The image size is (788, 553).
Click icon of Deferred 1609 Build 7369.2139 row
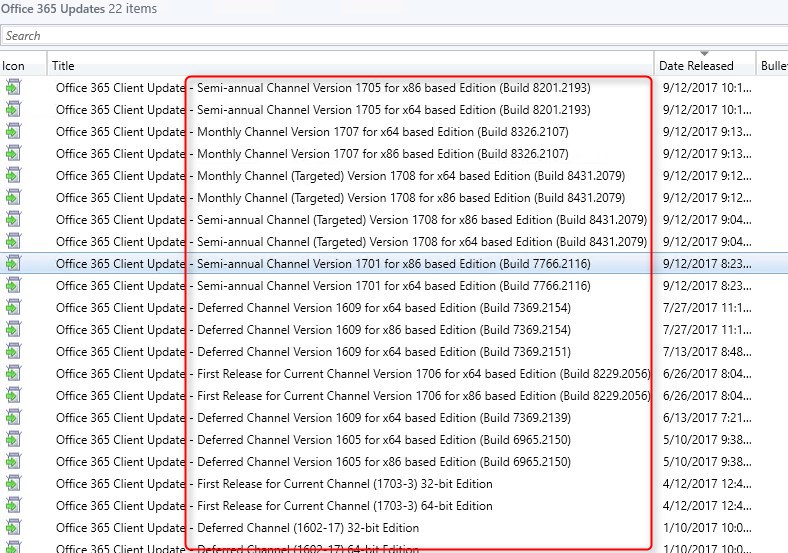click(13, 418)
